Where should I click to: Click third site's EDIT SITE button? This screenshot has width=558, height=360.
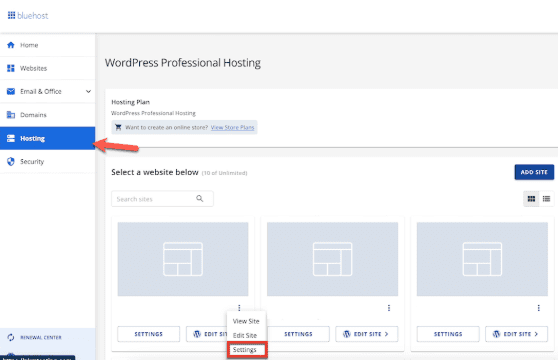517,334
